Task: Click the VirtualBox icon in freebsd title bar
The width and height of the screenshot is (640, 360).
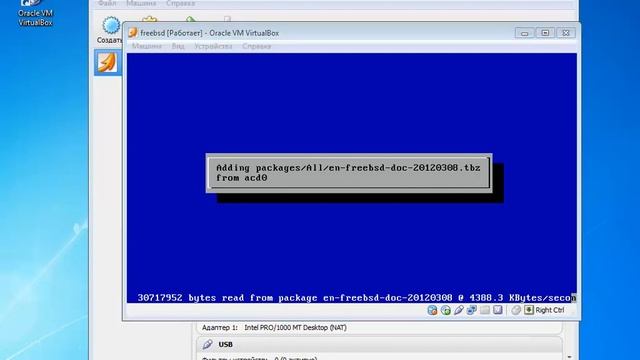Action: (133, 33)
